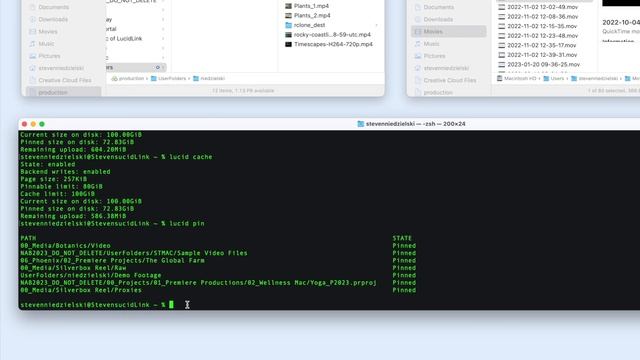This screenshot has height=360, width=640.
Task: Click the rclone_dest folder icon
Action: pyautogui.click(x=288, y=25)
